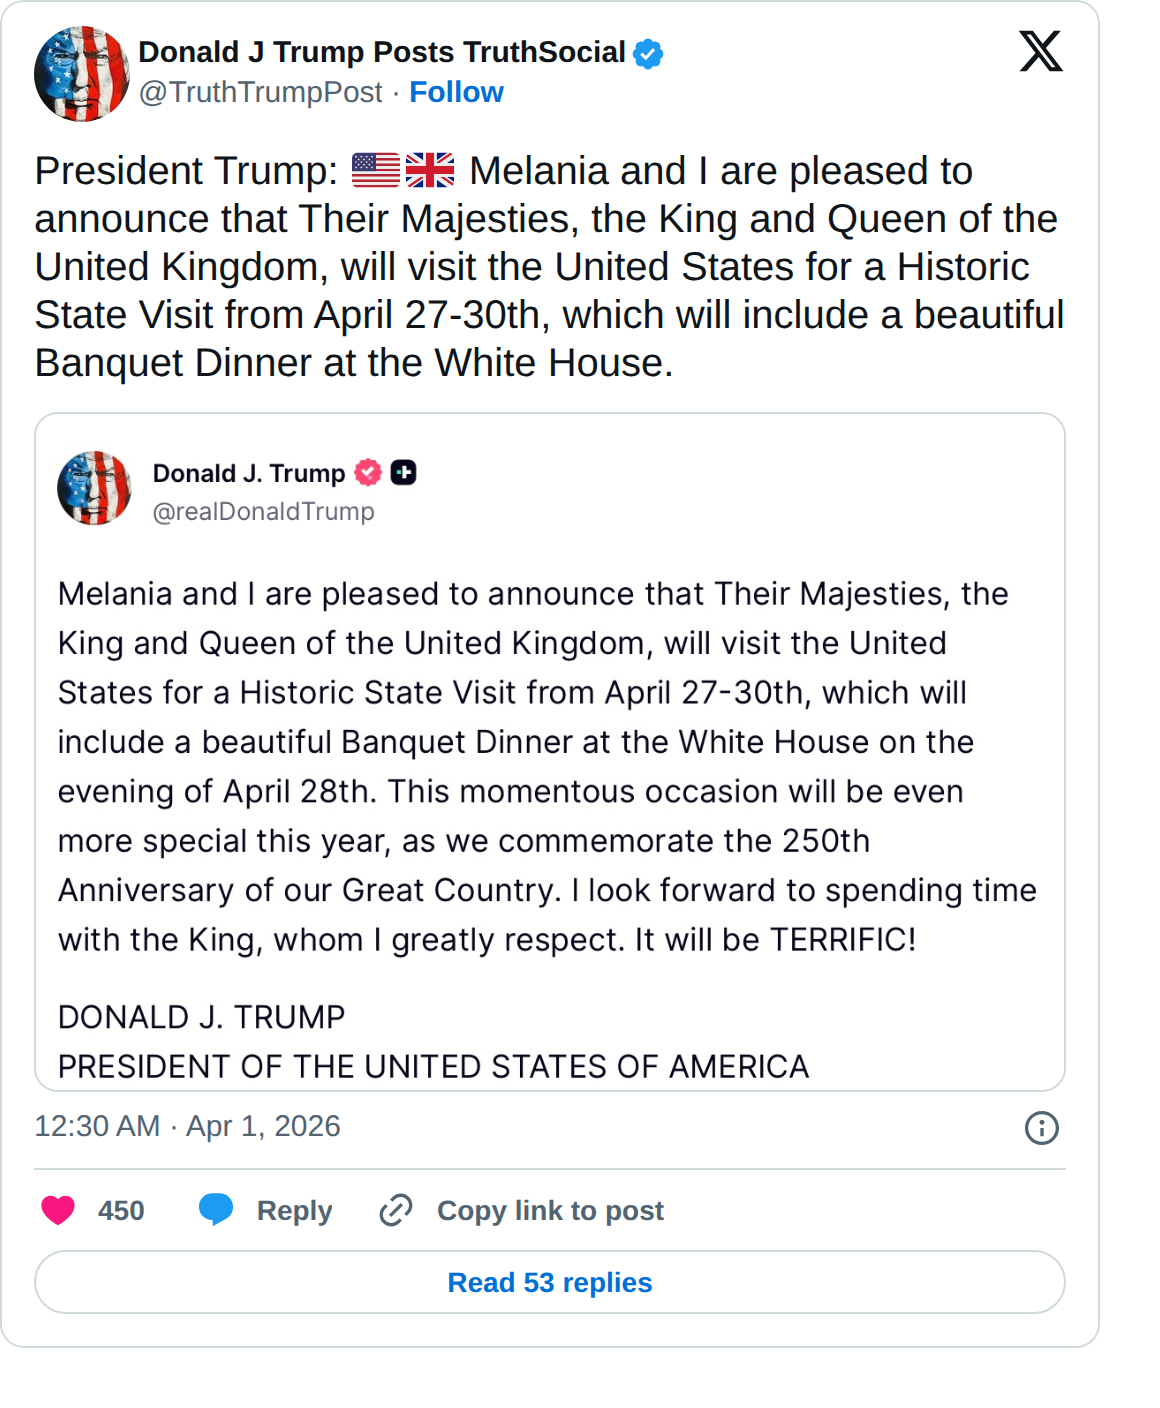
Task: Follow the TruthTrumpPost account
Action: click(x=456, y=92)
